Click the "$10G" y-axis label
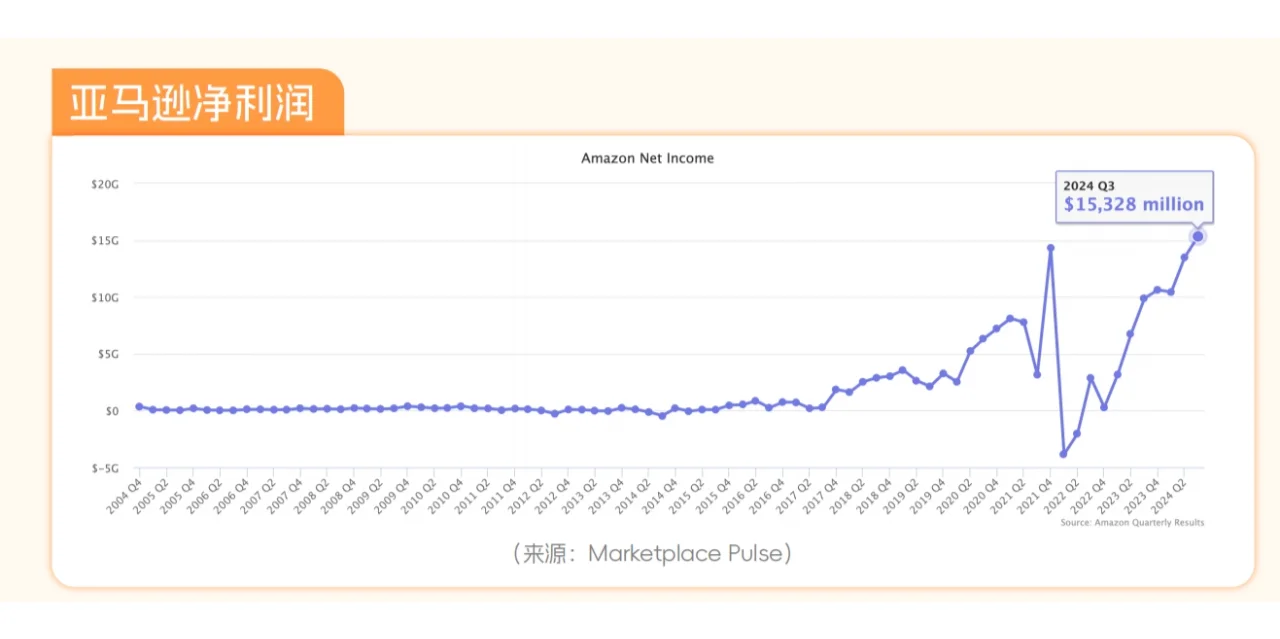1280x639 pixels. tap(104, 298)
